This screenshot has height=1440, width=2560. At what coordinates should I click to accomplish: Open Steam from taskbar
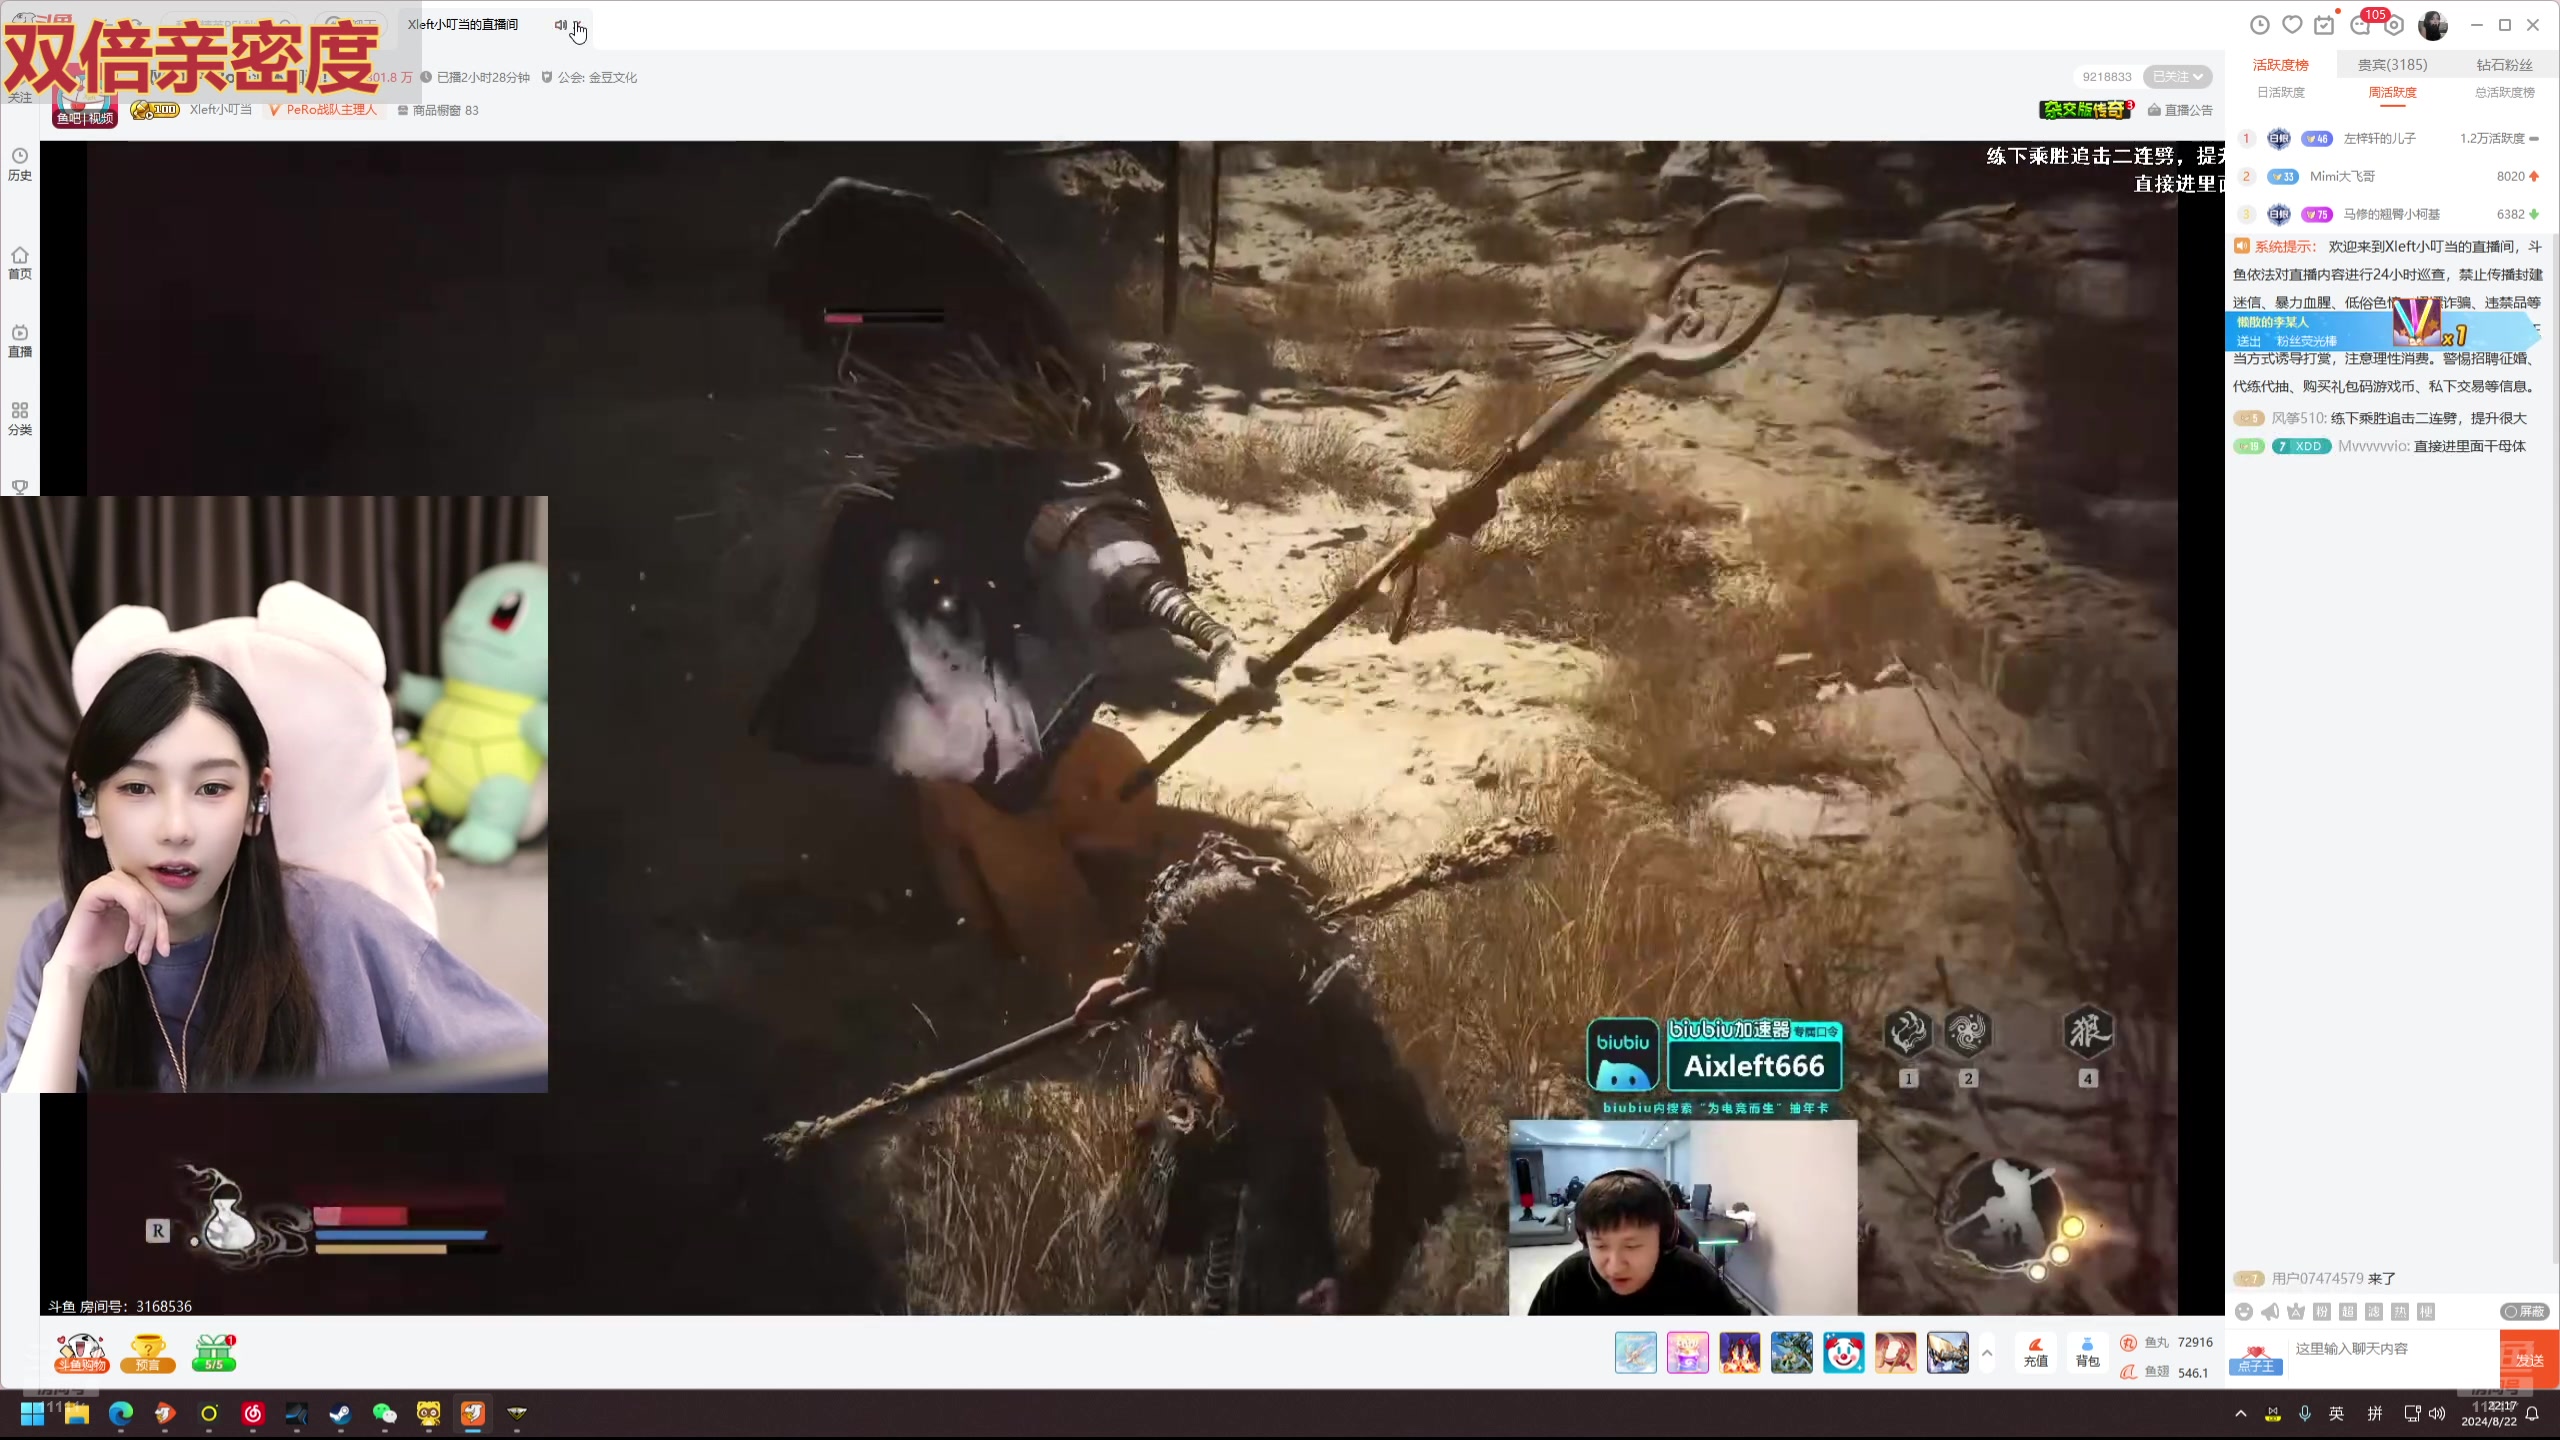[x=341, y=1413]
